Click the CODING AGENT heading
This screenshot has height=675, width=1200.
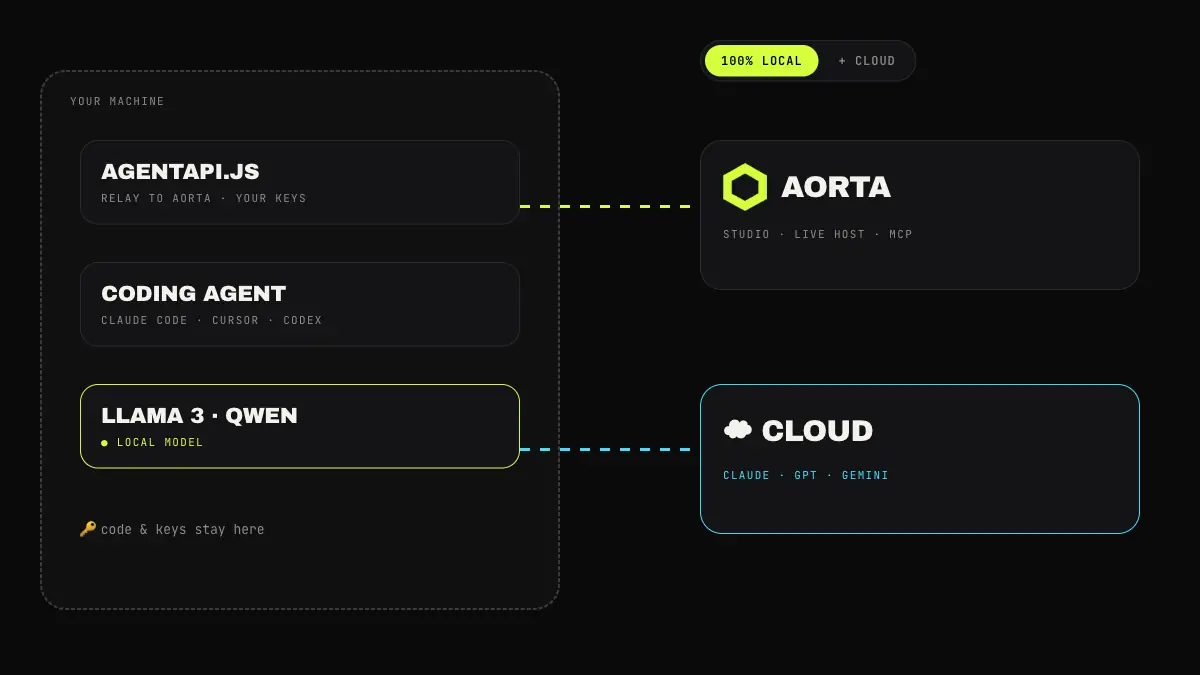194,294
